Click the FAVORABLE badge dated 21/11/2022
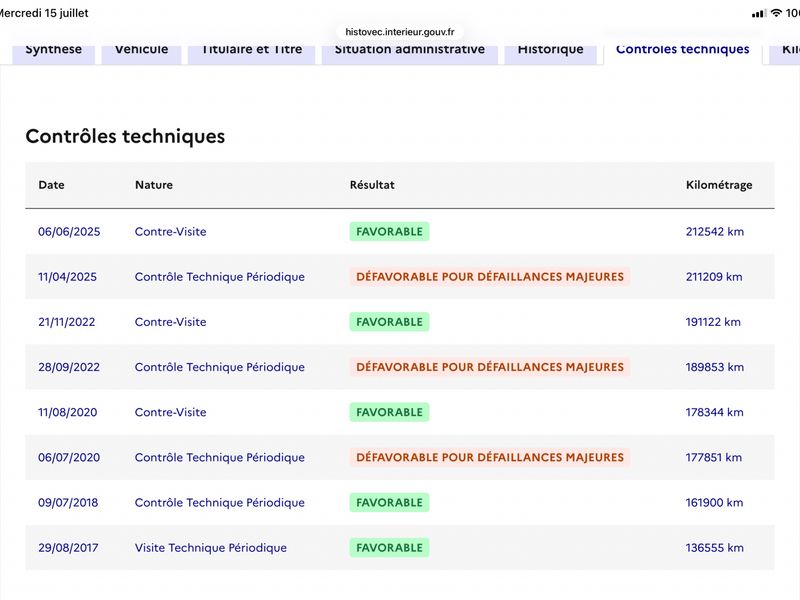 point(389,322)
